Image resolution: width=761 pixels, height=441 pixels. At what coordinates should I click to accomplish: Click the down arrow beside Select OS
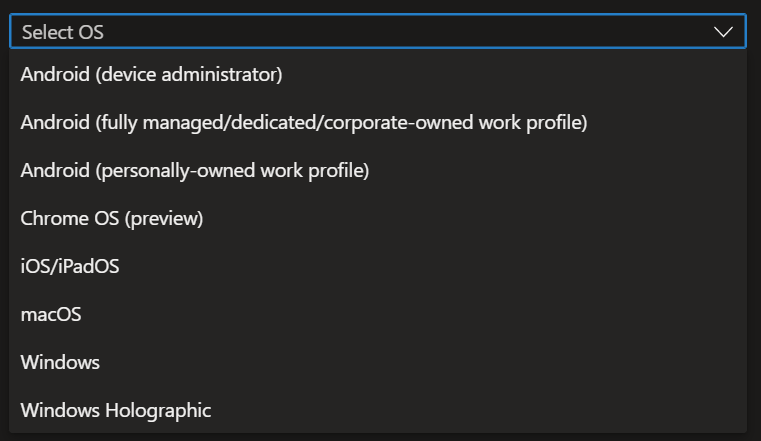pyautogui.click(x=724, y=32)
